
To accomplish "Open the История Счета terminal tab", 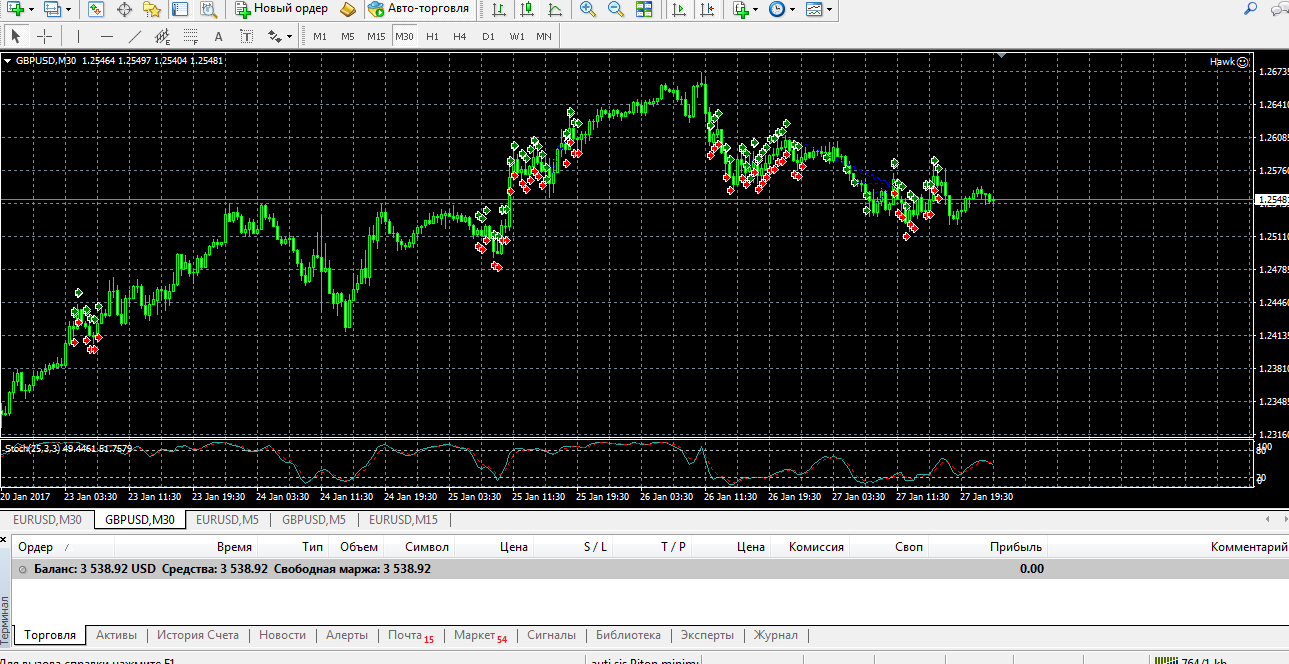I will (x=198, y=635).
